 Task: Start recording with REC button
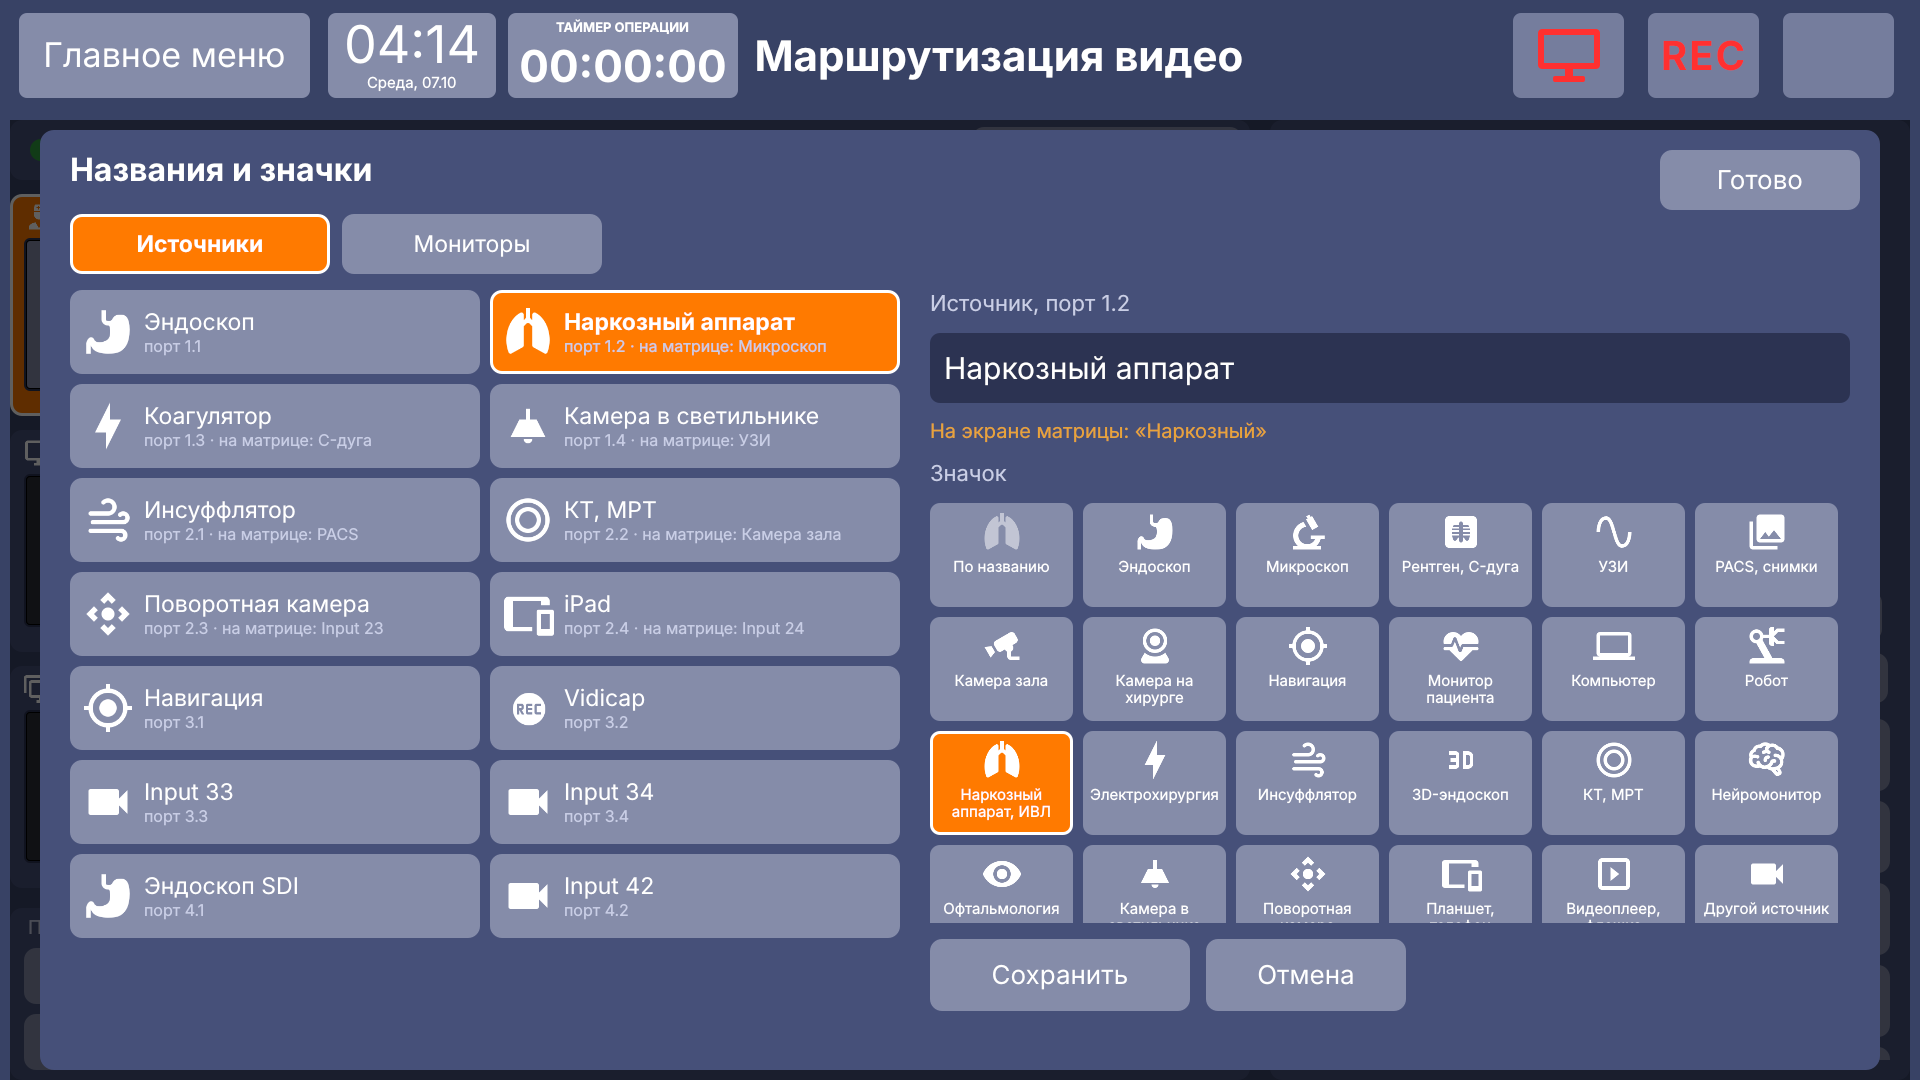point(1703,55)
